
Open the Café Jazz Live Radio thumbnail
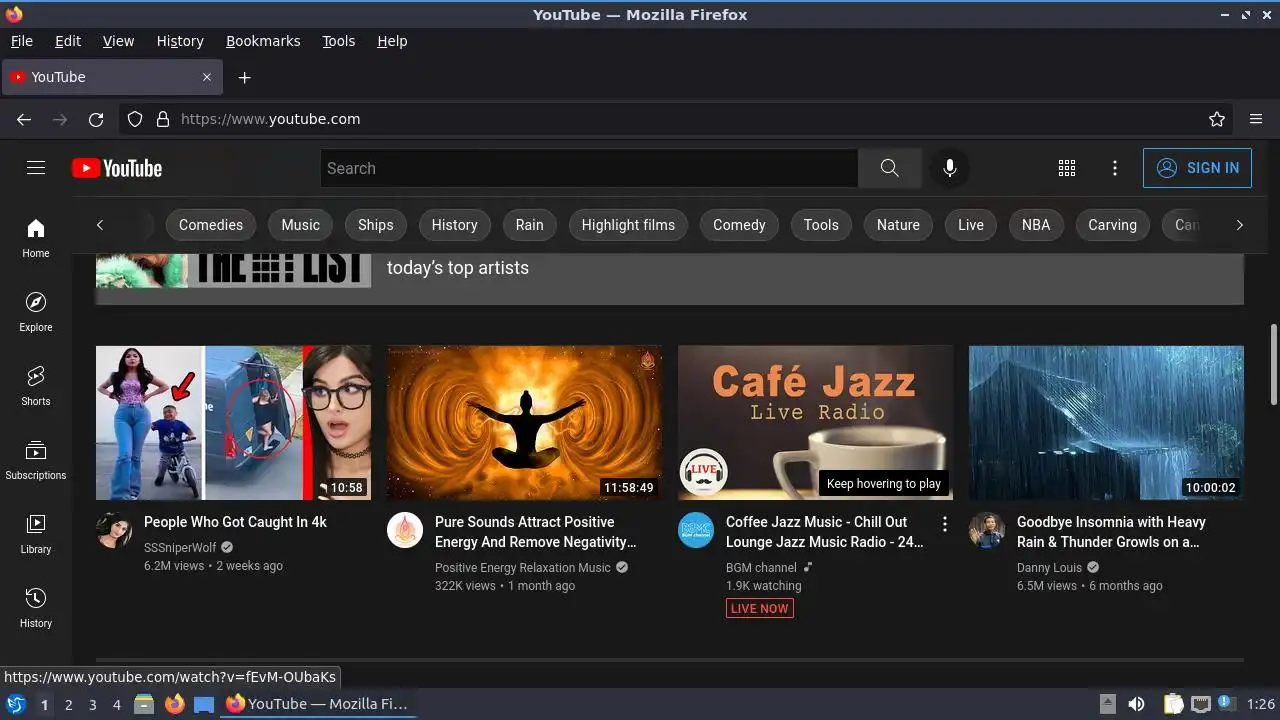815,422
